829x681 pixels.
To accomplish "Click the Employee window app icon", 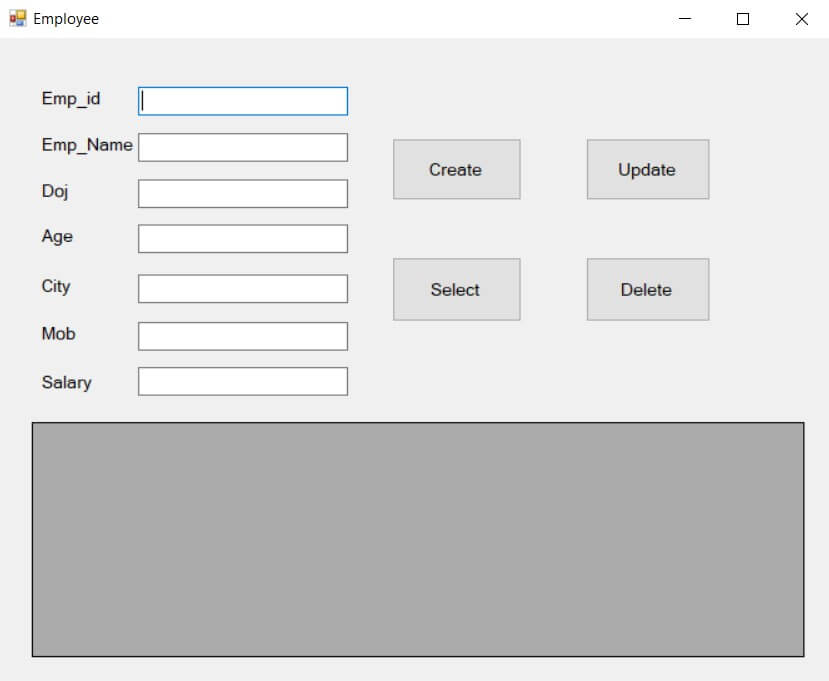I will pos(17,19).
